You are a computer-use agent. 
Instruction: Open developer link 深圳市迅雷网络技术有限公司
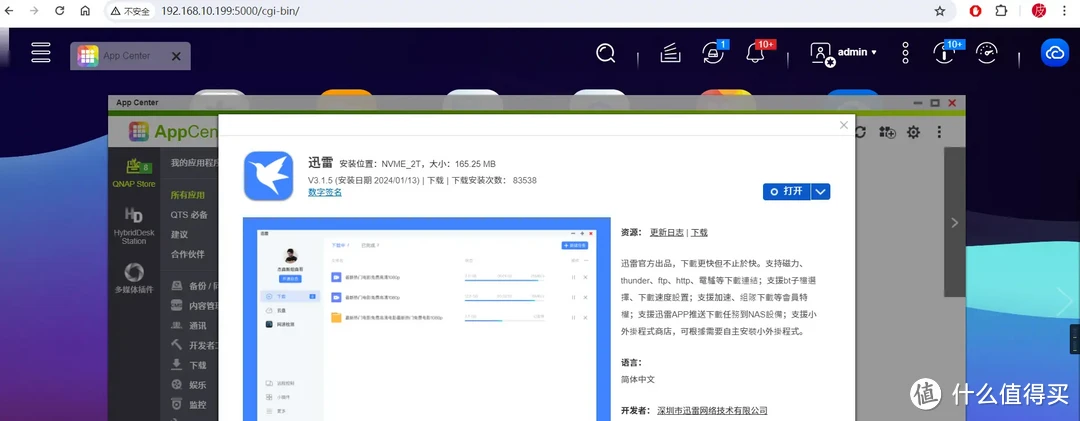[712, 411]
